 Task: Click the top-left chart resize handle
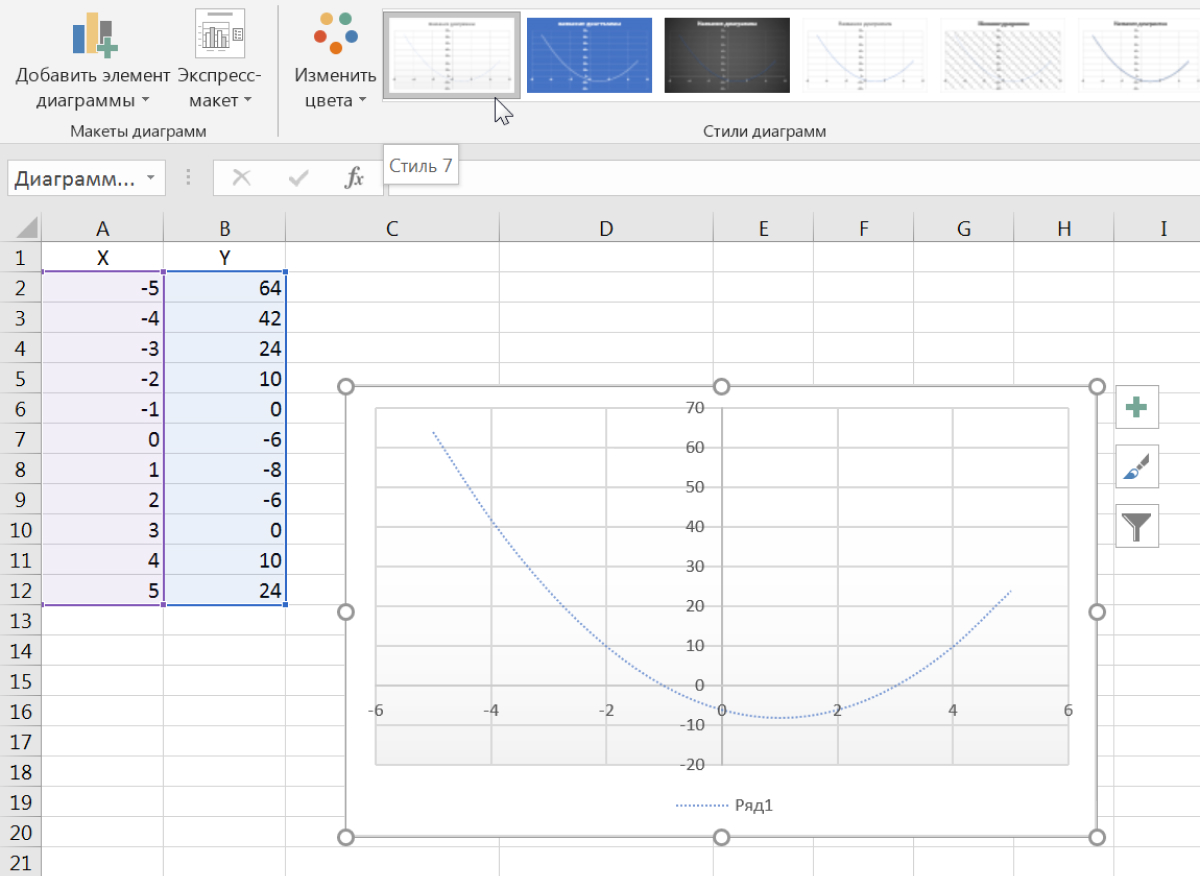coord(346,387)
